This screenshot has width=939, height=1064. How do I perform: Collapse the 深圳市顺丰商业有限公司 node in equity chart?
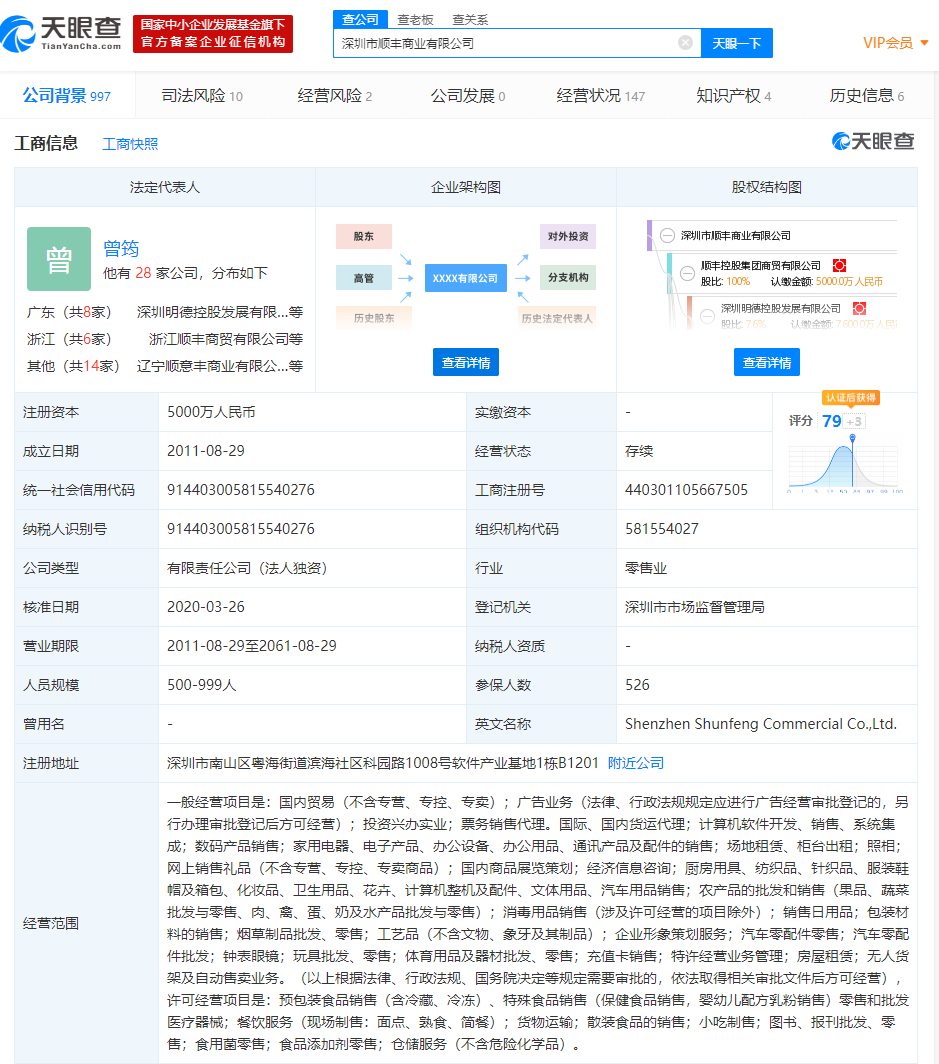point(668,235)
